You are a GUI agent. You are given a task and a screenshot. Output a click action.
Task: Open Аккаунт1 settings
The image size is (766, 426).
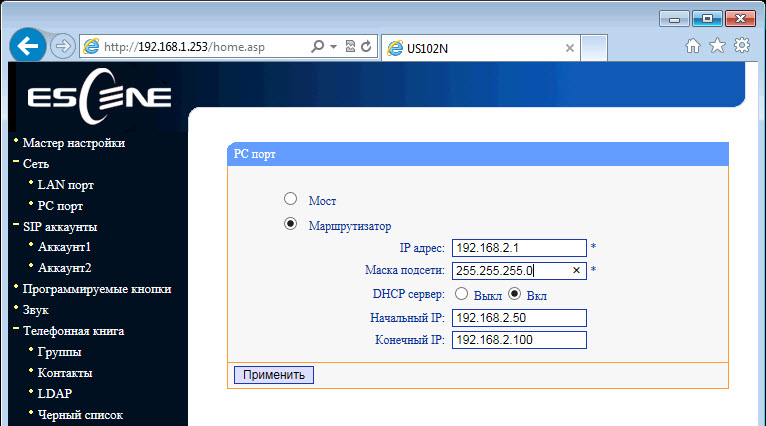point(64,247)
